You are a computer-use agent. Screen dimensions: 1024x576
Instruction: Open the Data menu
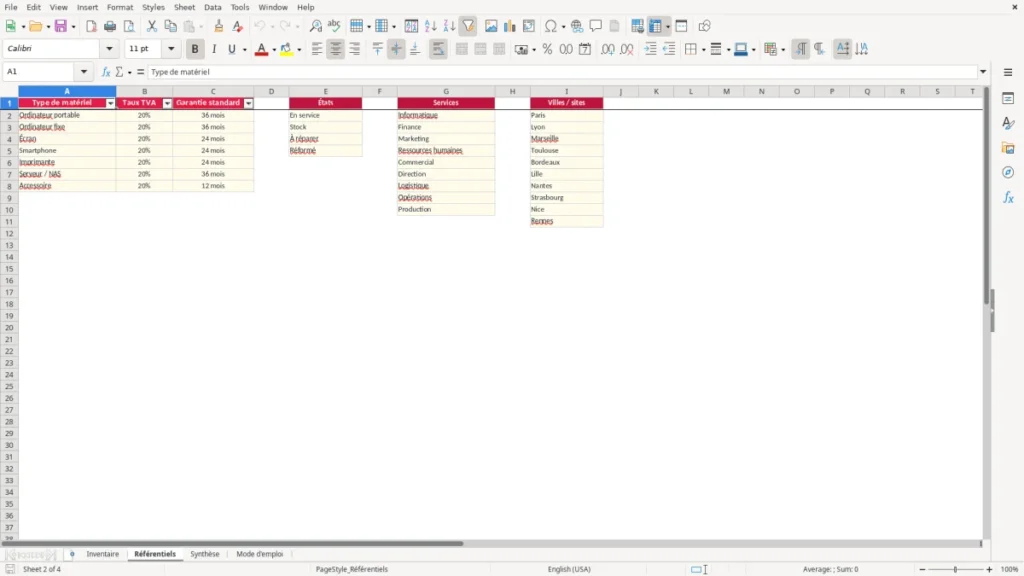[x=212, y=7]
